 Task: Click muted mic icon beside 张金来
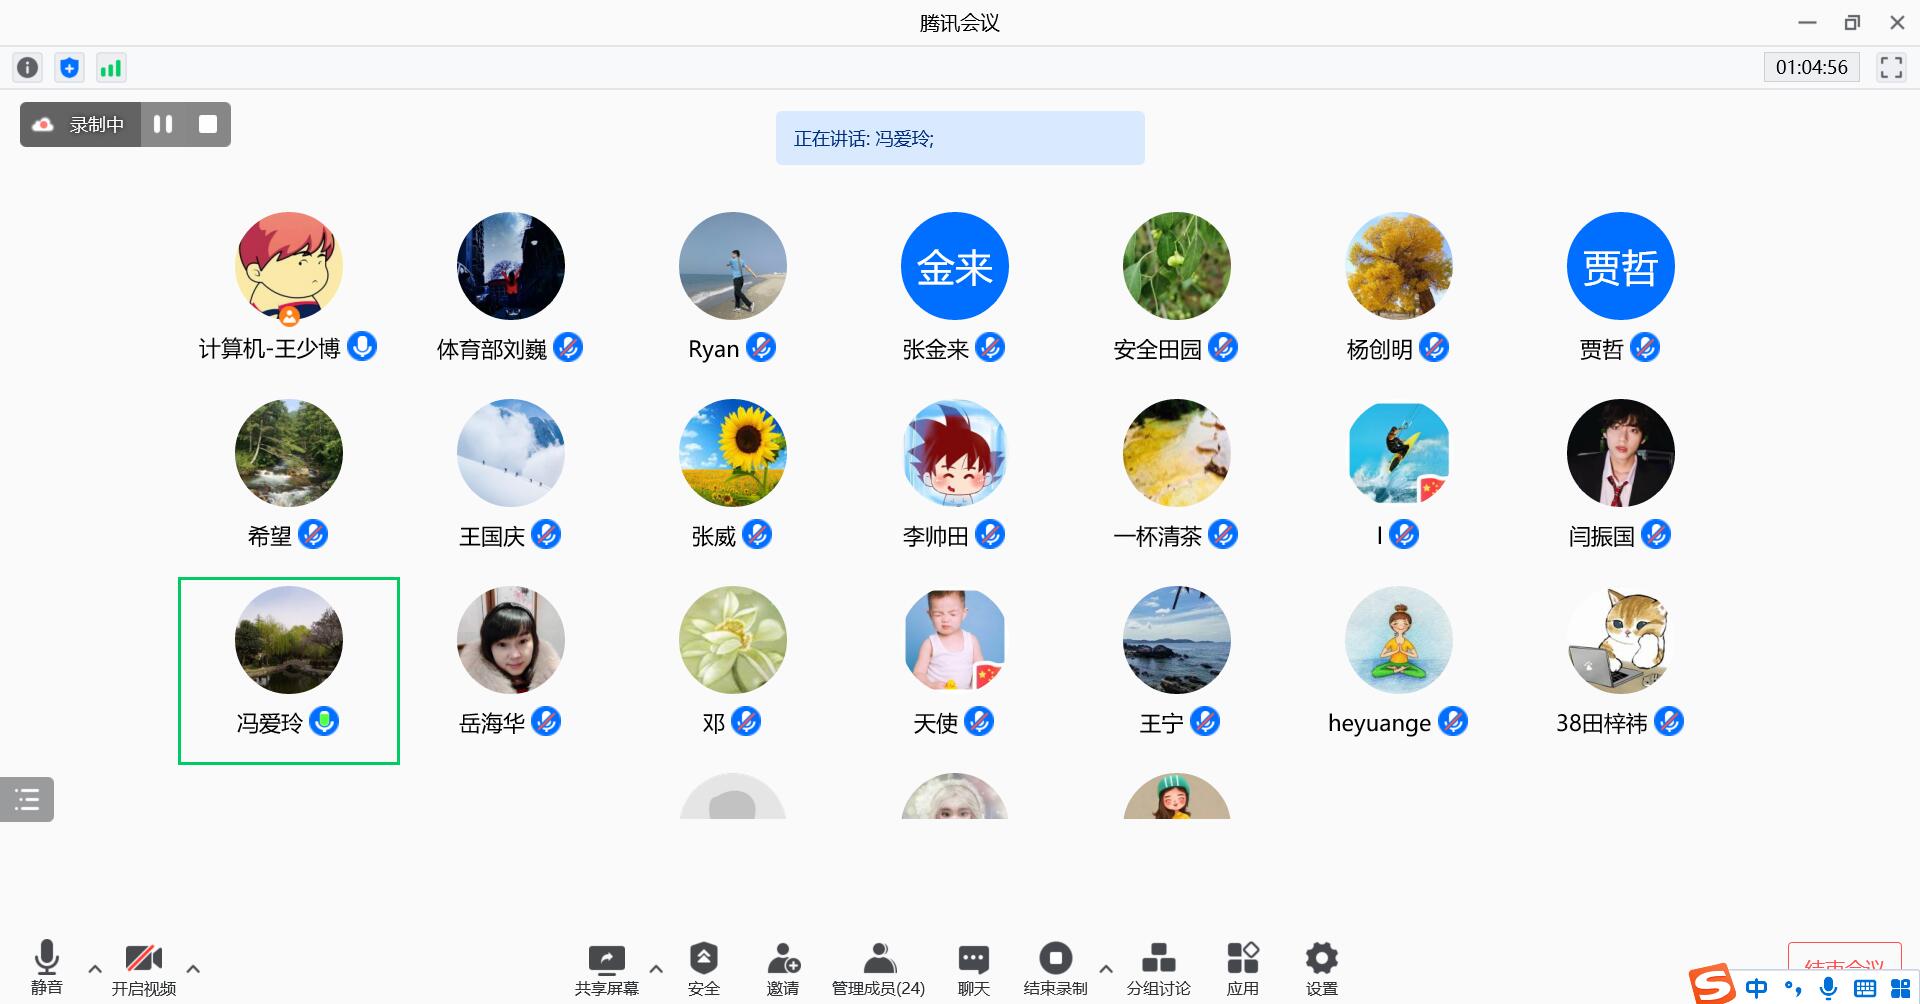(990, 347)
